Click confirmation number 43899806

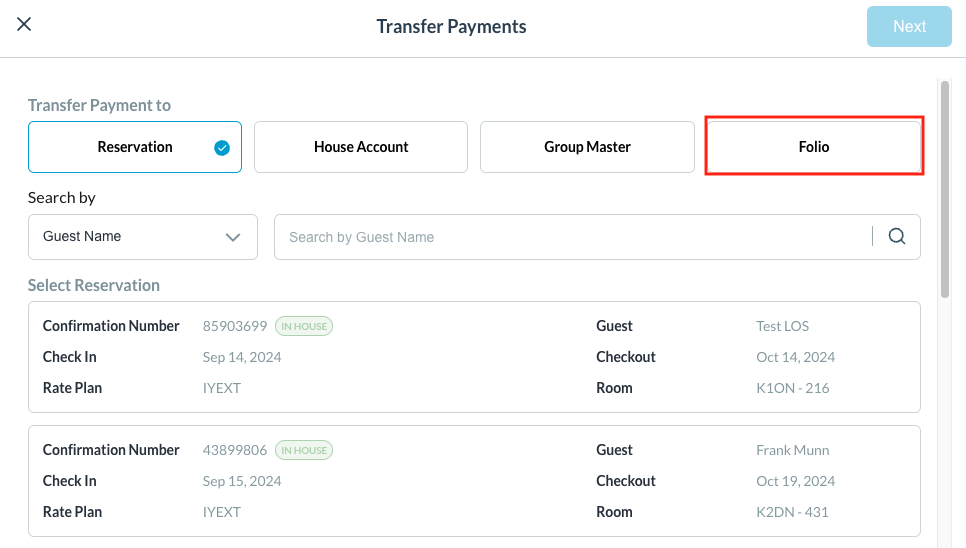click(235, 450)
